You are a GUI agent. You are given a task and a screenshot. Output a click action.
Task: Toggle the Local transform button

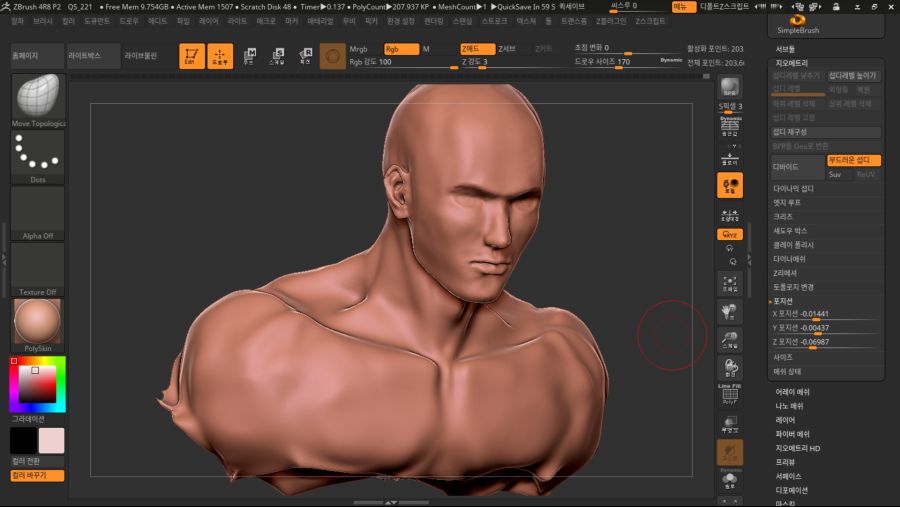[x=730, y=185]
